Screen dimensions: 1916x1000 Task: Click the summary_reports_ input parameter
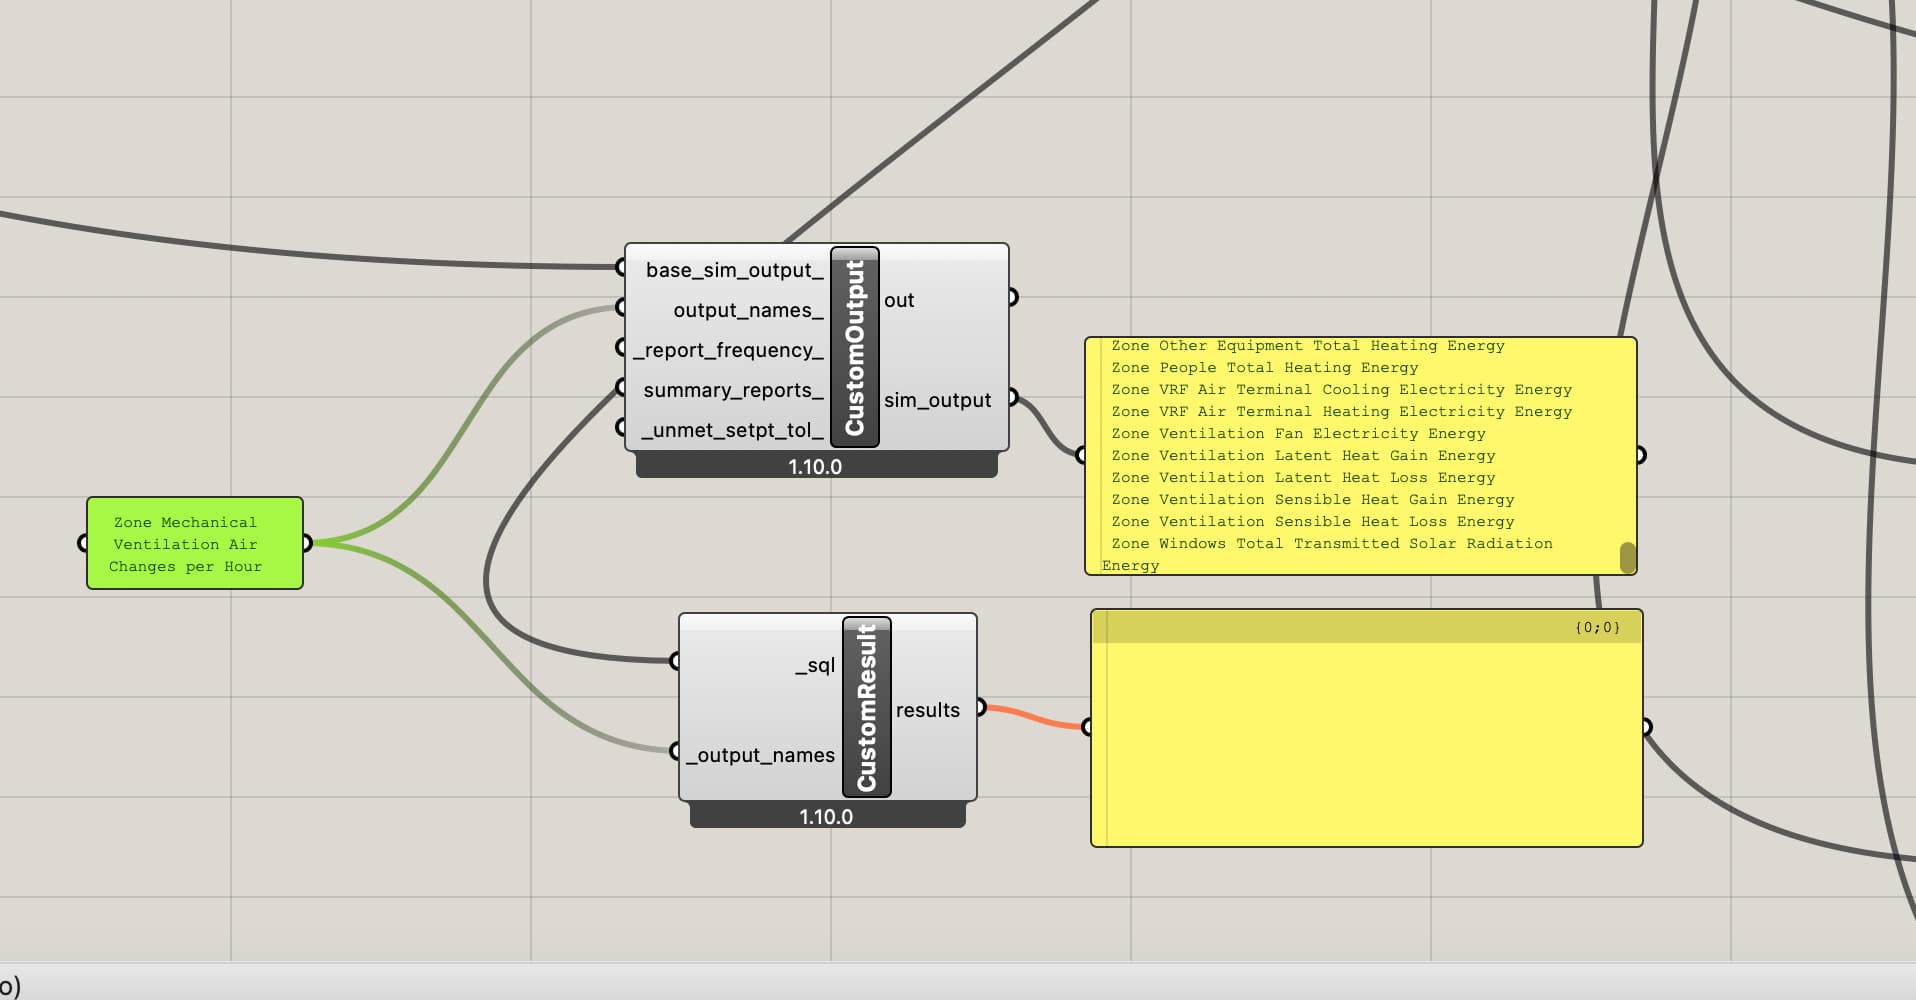tap(732, 390)
